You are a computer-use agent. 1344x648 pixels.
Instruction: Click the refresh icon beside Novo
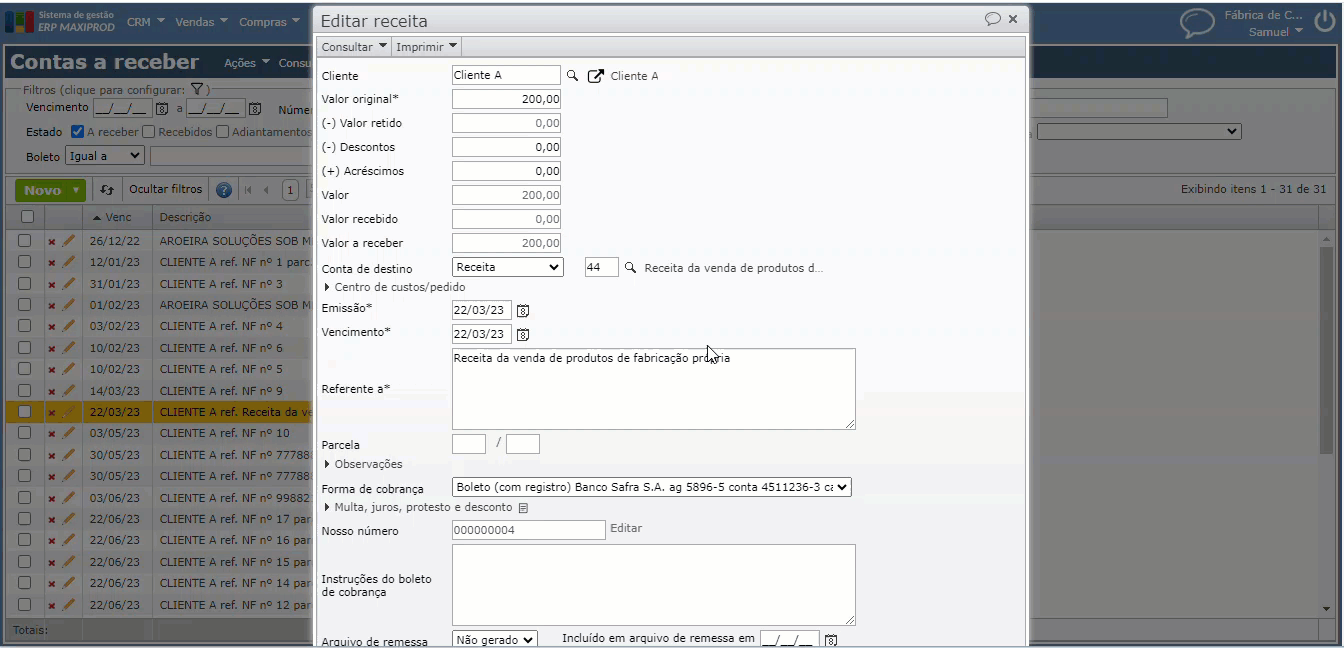pos(108,190)
